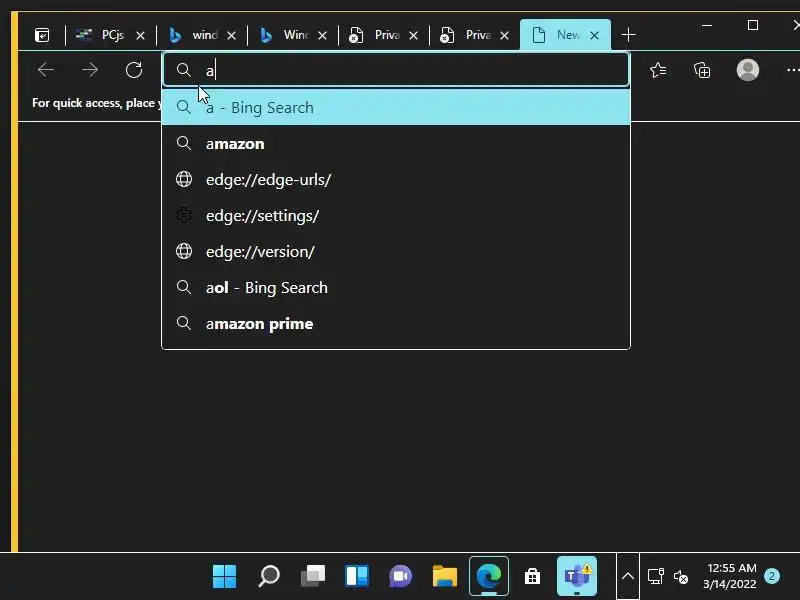This screenshot has height=600, width=800.
Task: Choose the 'amazon' suggestion
Action: (396, 143)
